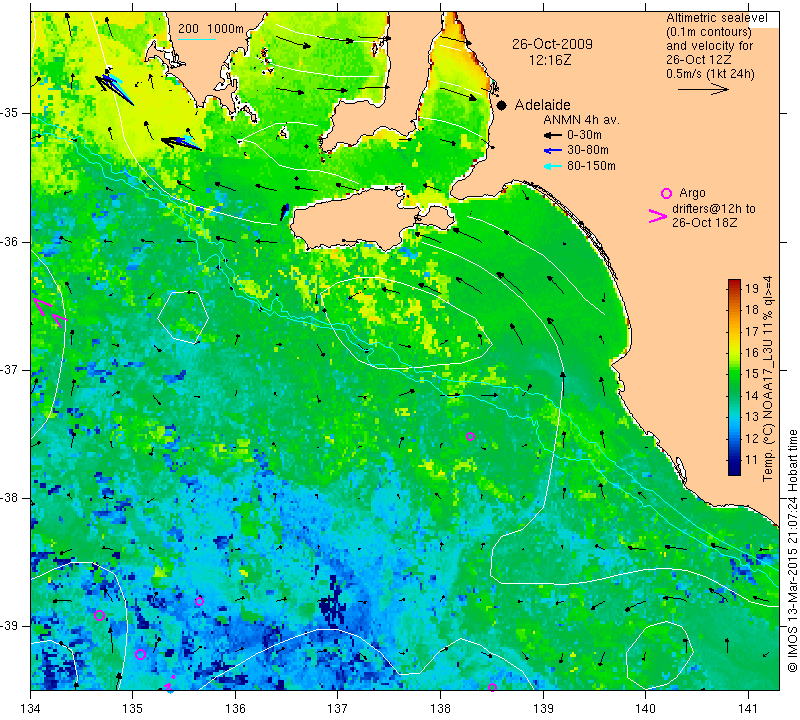Click the colorbar value 11
This screenshot has height=720, width=800.
752,460
